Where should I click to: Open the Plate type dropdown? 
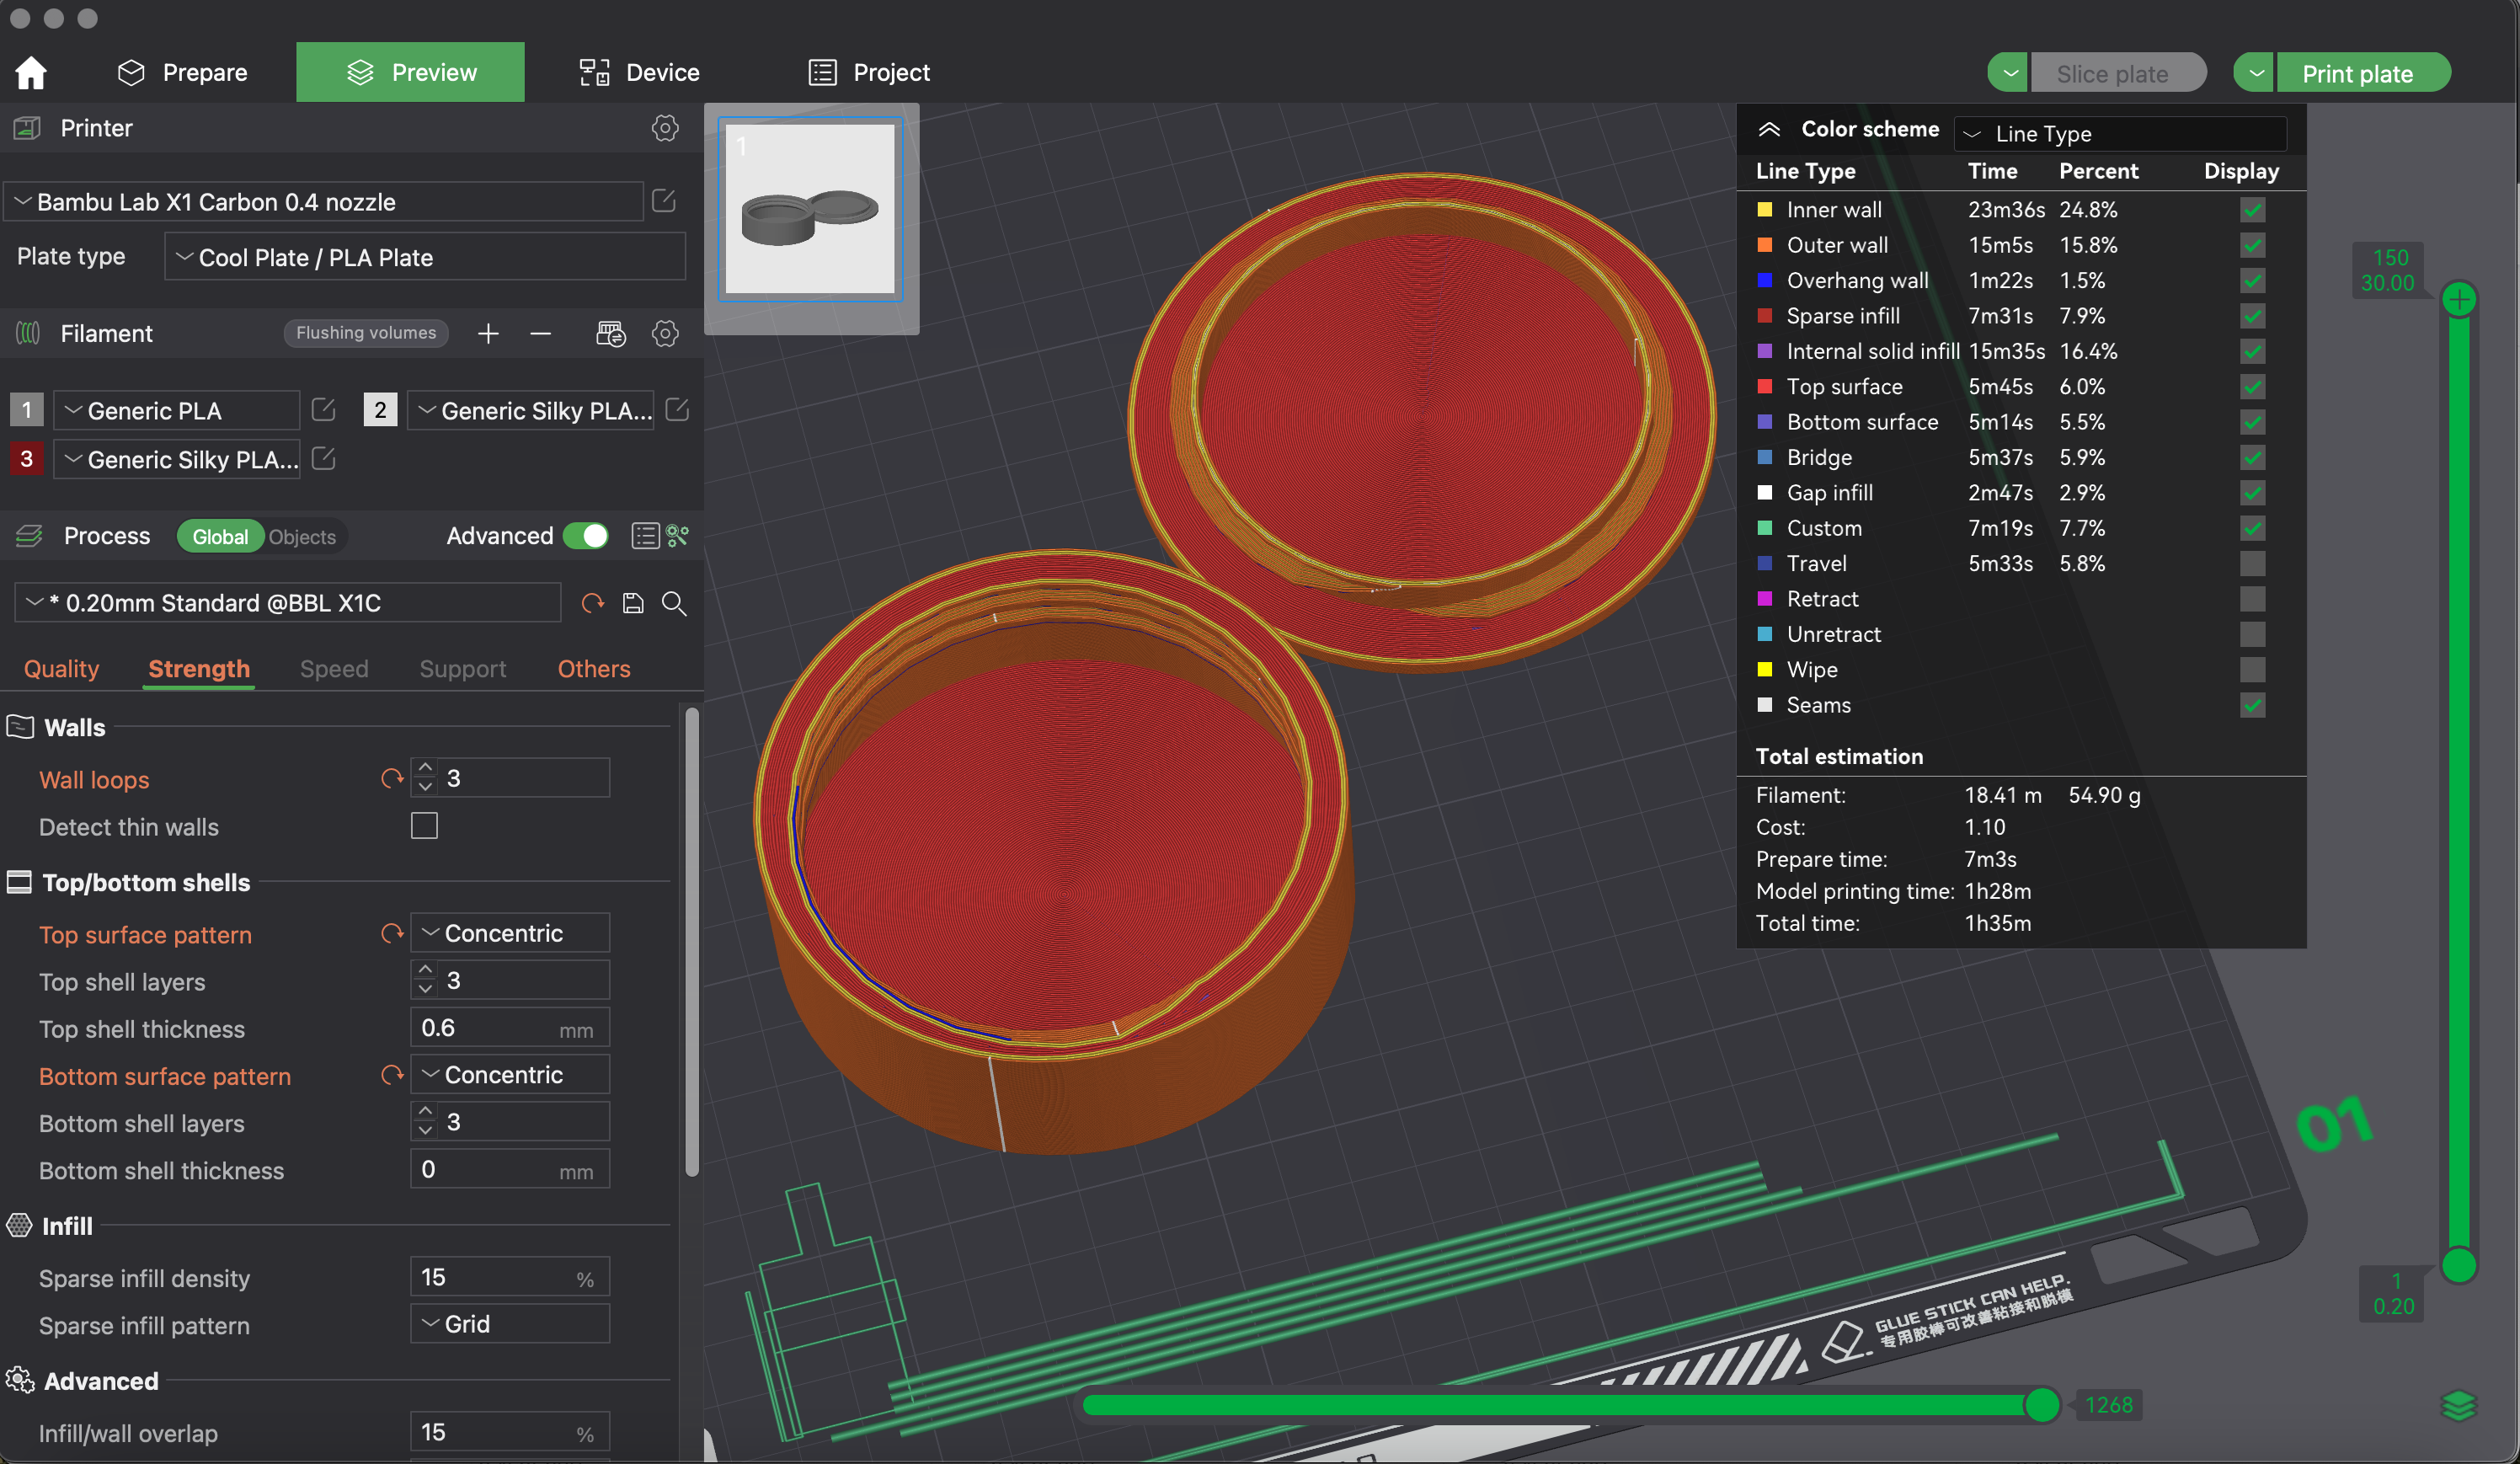click(425, 257)
